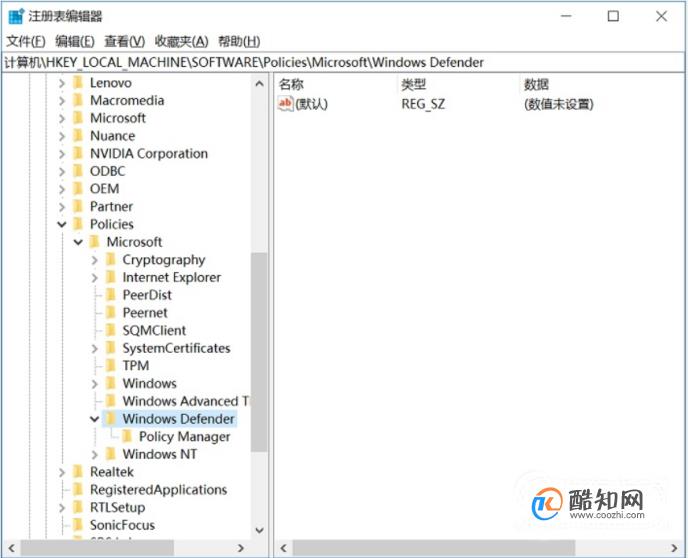Click the NVIDIA Corporation folder icon

[78, 153]
